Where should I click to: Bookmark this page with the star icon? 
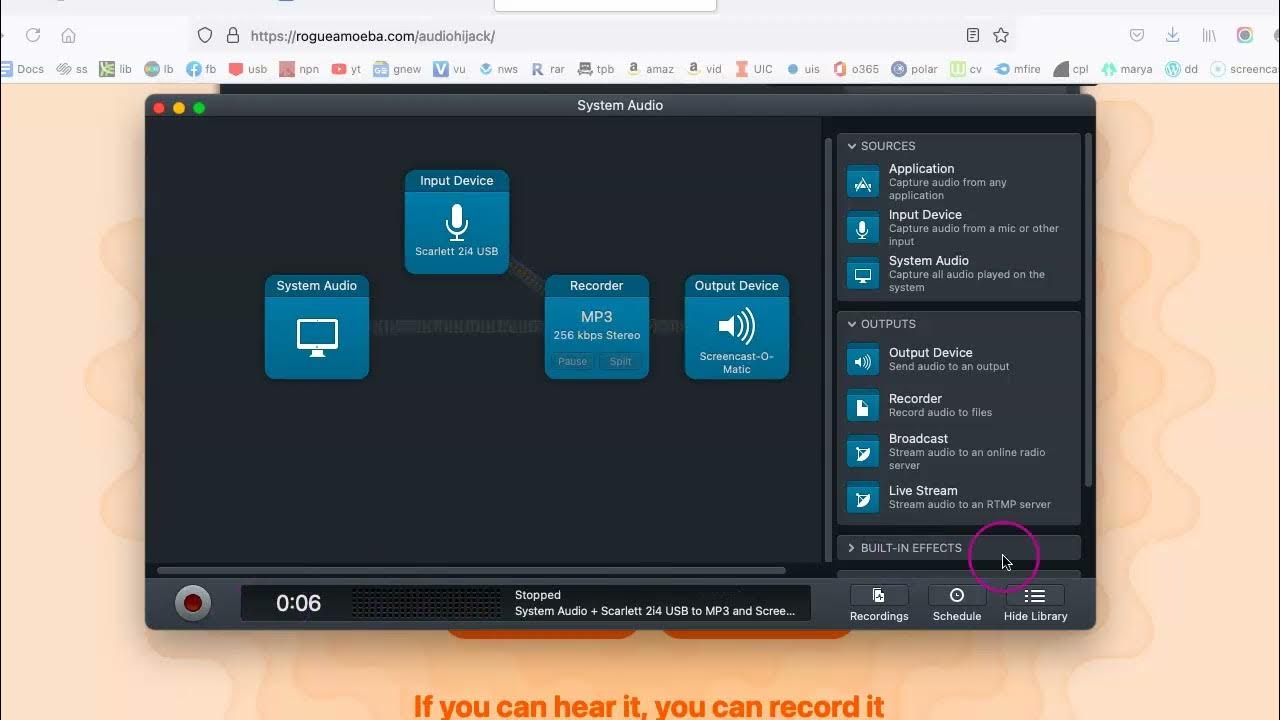point(1001,35)
